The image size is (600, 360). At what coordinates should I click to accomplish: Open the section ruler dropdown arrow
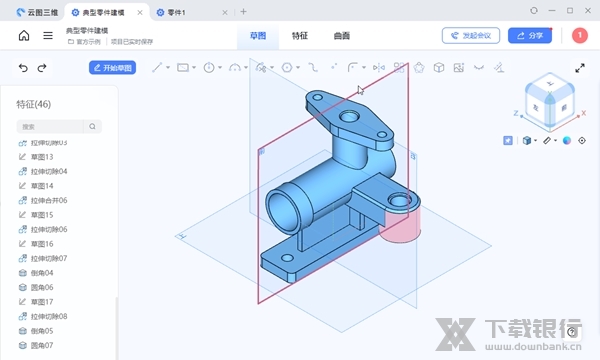click(x=555, y=140)
